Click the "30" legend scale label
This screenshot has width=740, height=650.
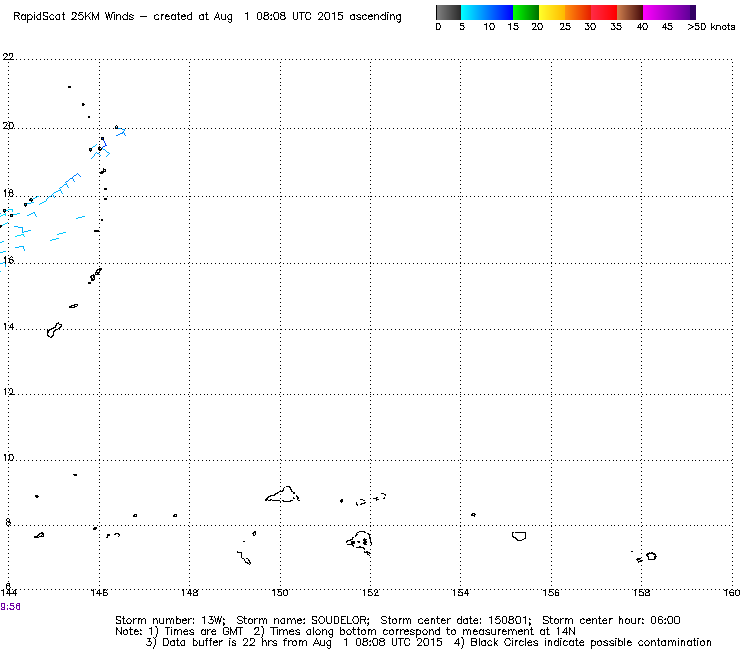tap(590, 27)
